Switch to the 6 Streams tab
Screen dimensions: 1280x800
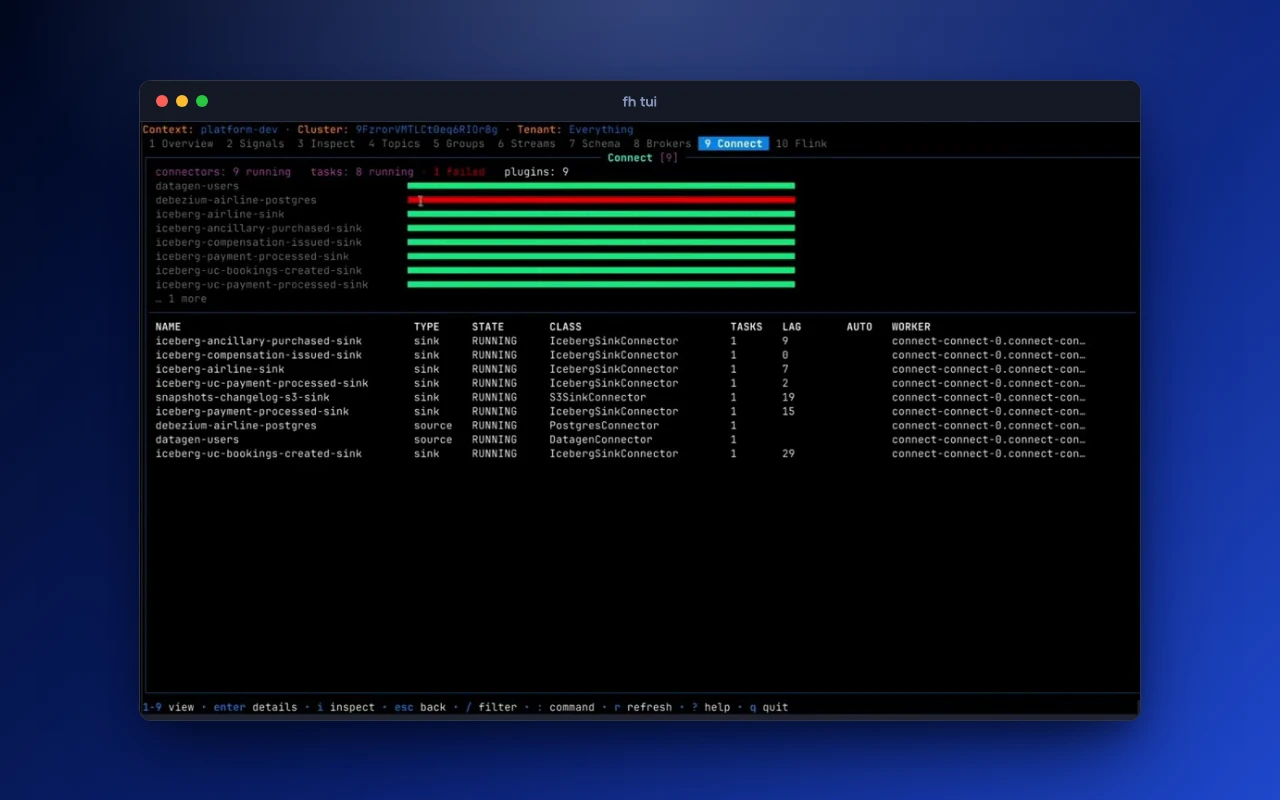click(527, 144)
